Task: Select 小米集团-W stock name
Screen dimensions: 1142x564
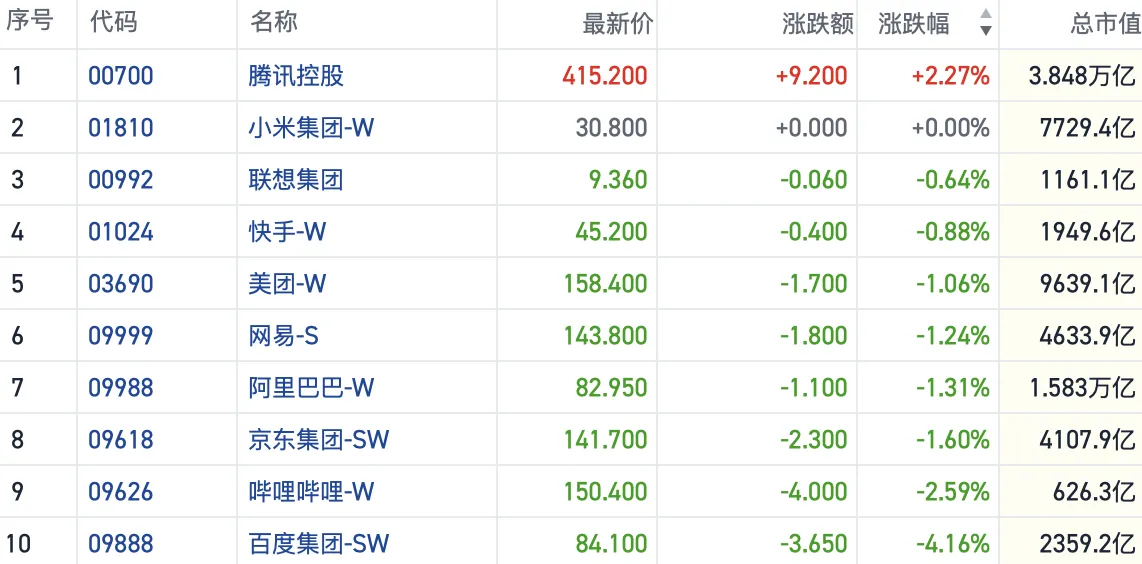Action: pyautogui.click(x=311, y=128)
